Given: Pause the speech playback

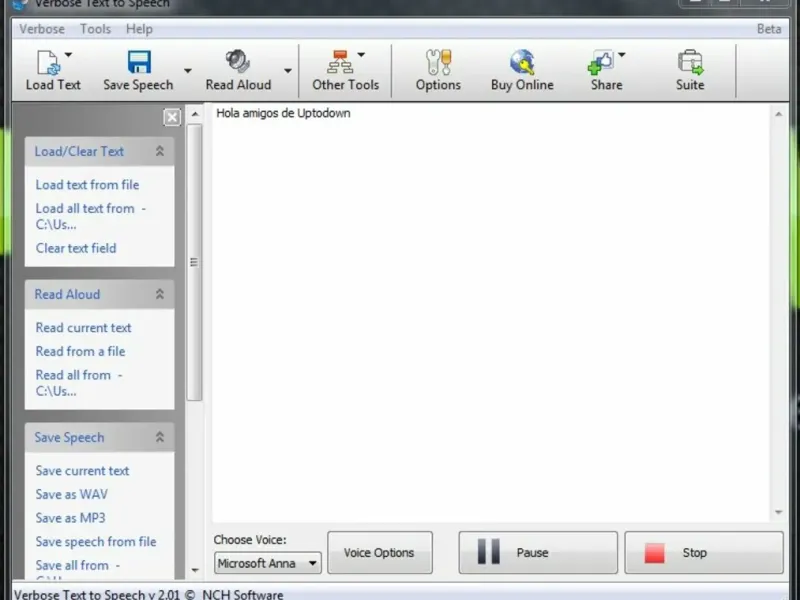Looking at the screenshot, I should click(537, 553).
